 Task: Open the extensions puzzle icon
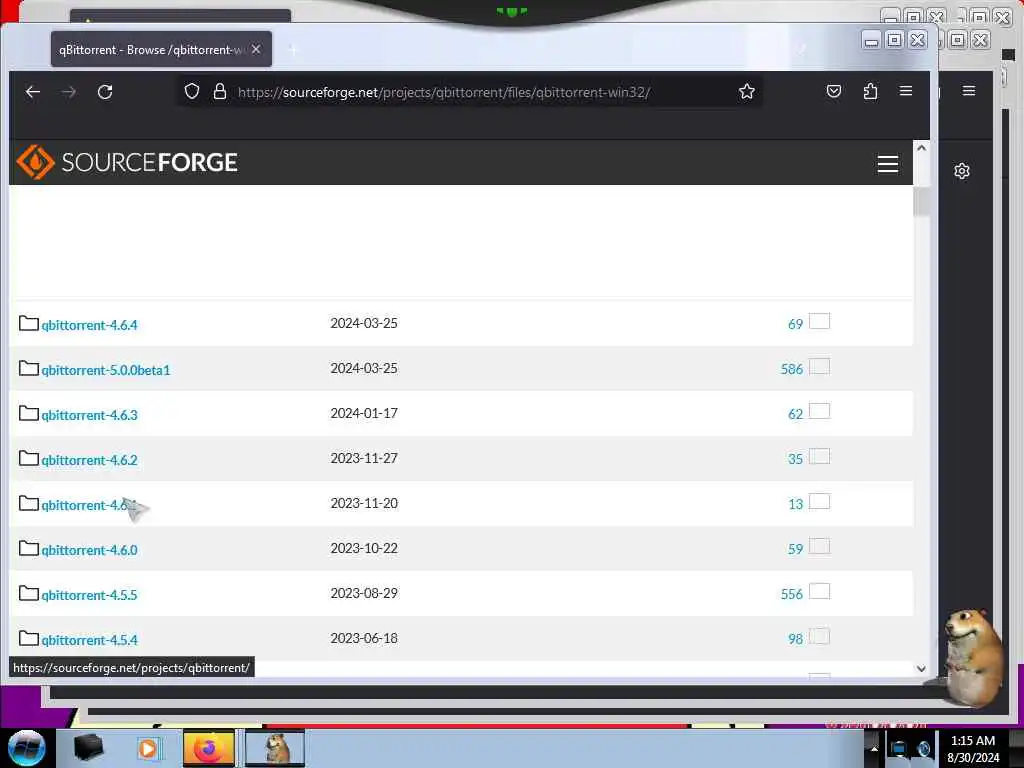click(870, 91)
